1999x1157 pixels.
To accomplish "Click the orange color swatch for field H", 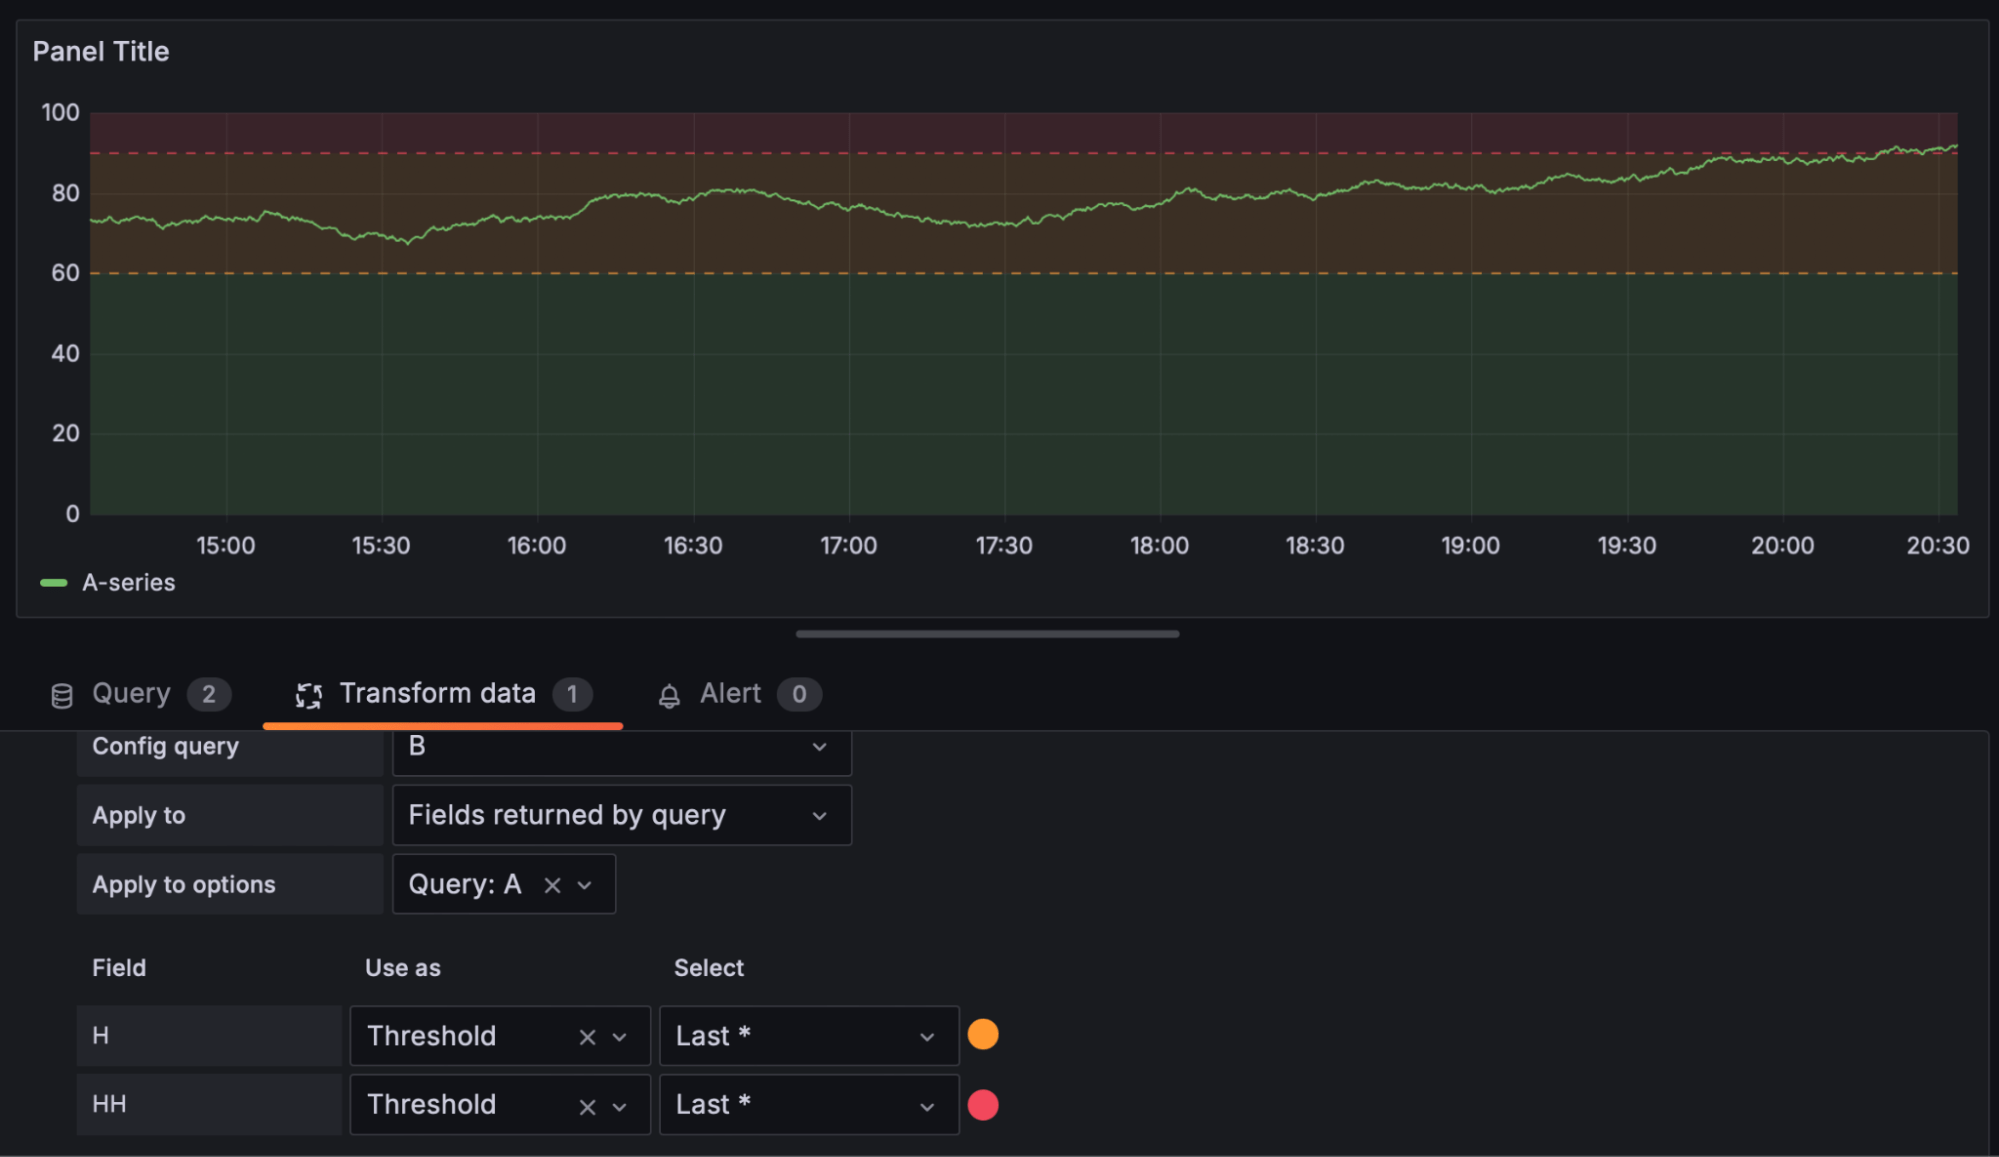I will coord(983,1035).
